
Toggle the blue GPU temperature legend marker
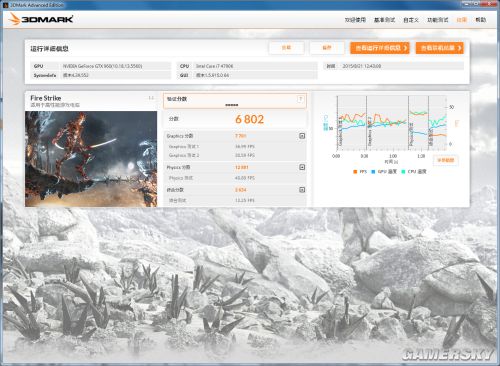pyautogui.click(x=373, y=172)
